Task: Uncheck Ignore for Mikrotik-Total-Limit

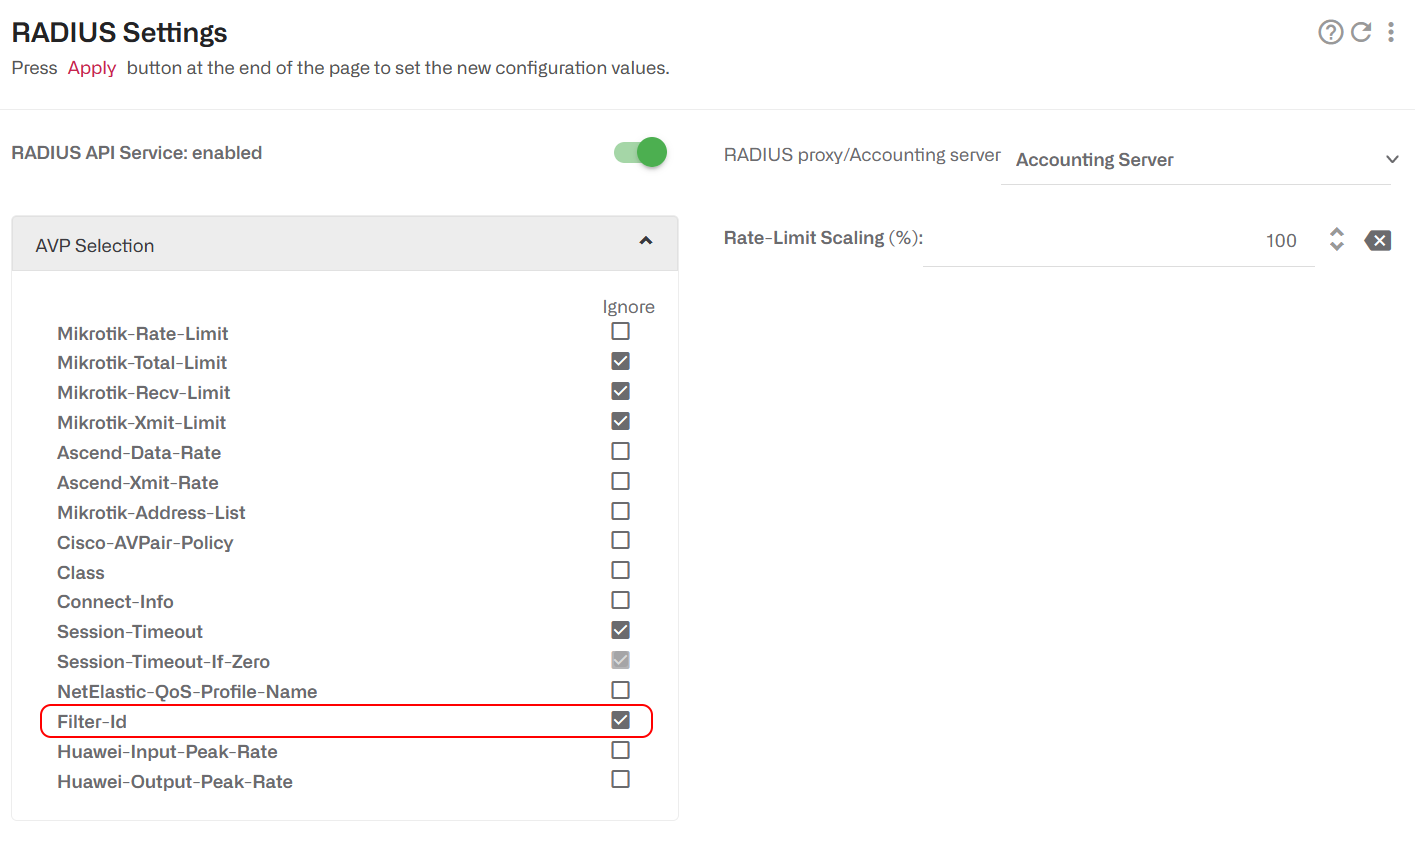Action: click(620, 361)
